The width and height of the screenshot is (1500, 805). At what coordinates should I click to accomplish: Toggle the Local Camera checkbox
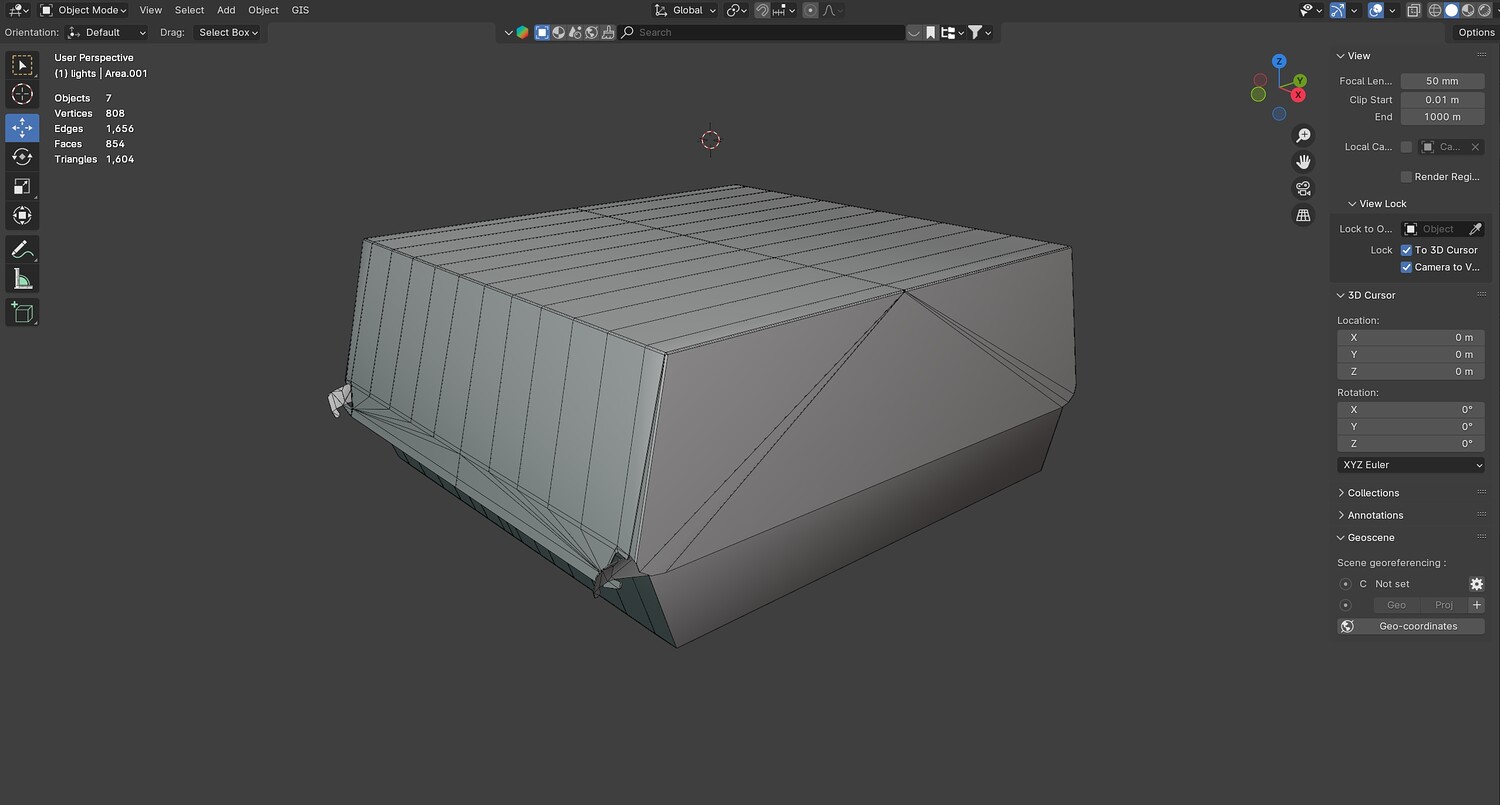tap(1406, 147)
